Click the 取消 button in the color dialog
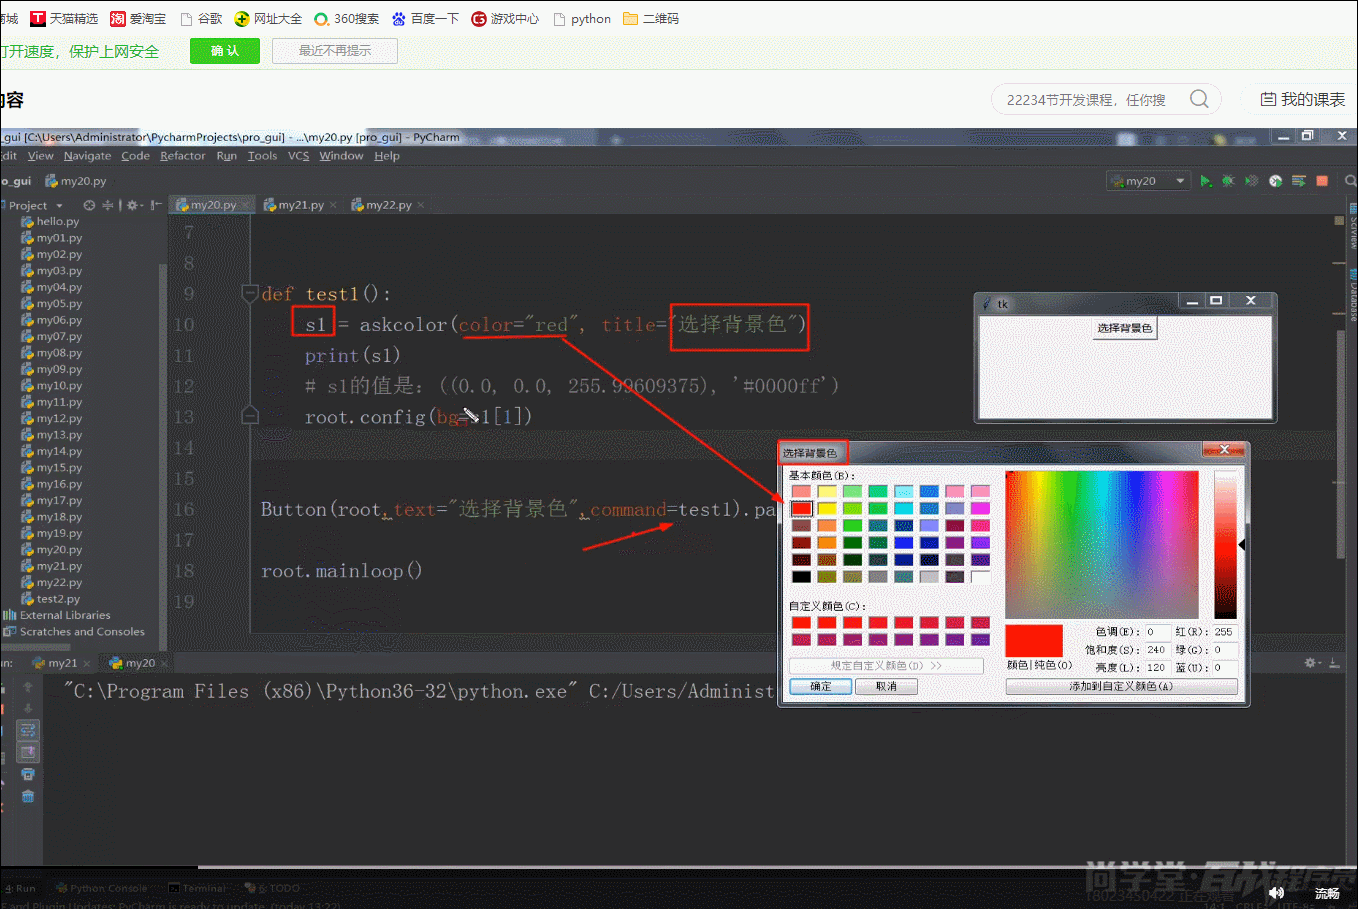The width and height of the screenshot is (1358, 909). pyautogui.click(x=886, y=686)
